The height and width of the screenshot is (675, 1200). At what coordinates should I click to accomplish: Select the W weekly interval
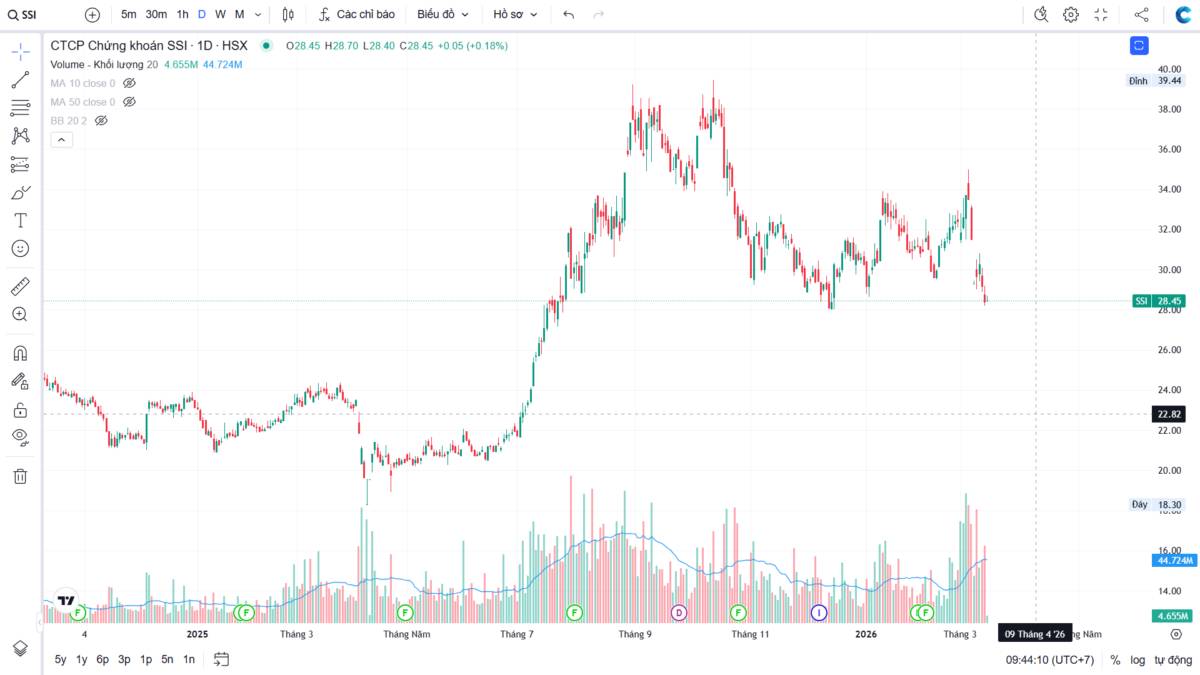220,15
